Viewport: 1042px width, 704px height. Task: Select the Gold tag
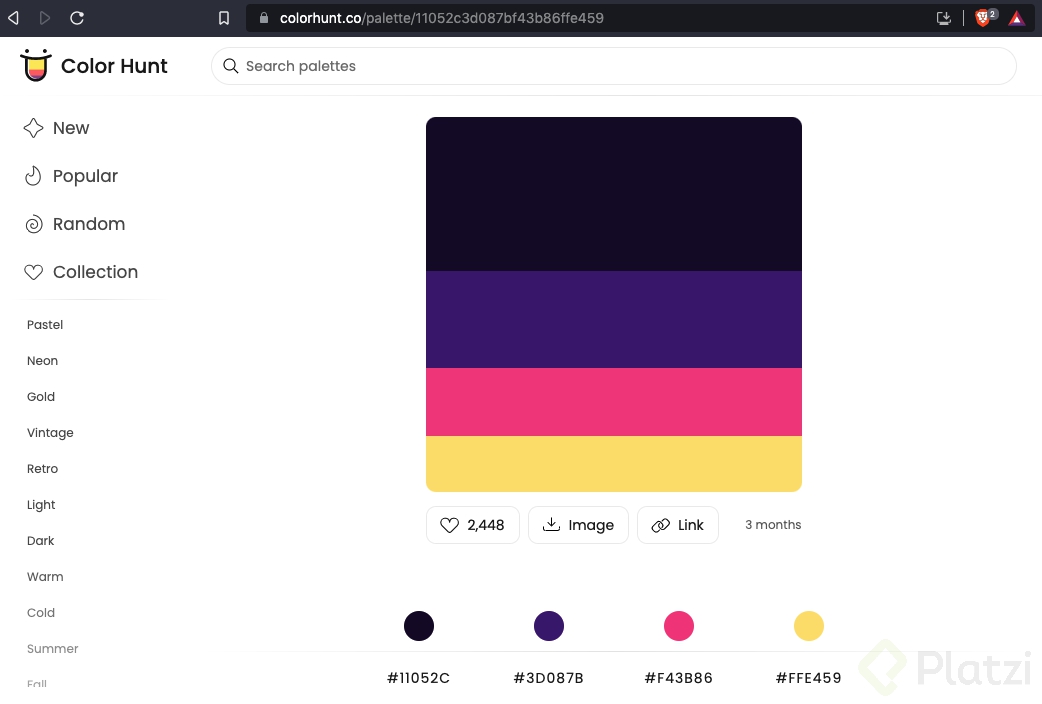(x=41, y=396)
